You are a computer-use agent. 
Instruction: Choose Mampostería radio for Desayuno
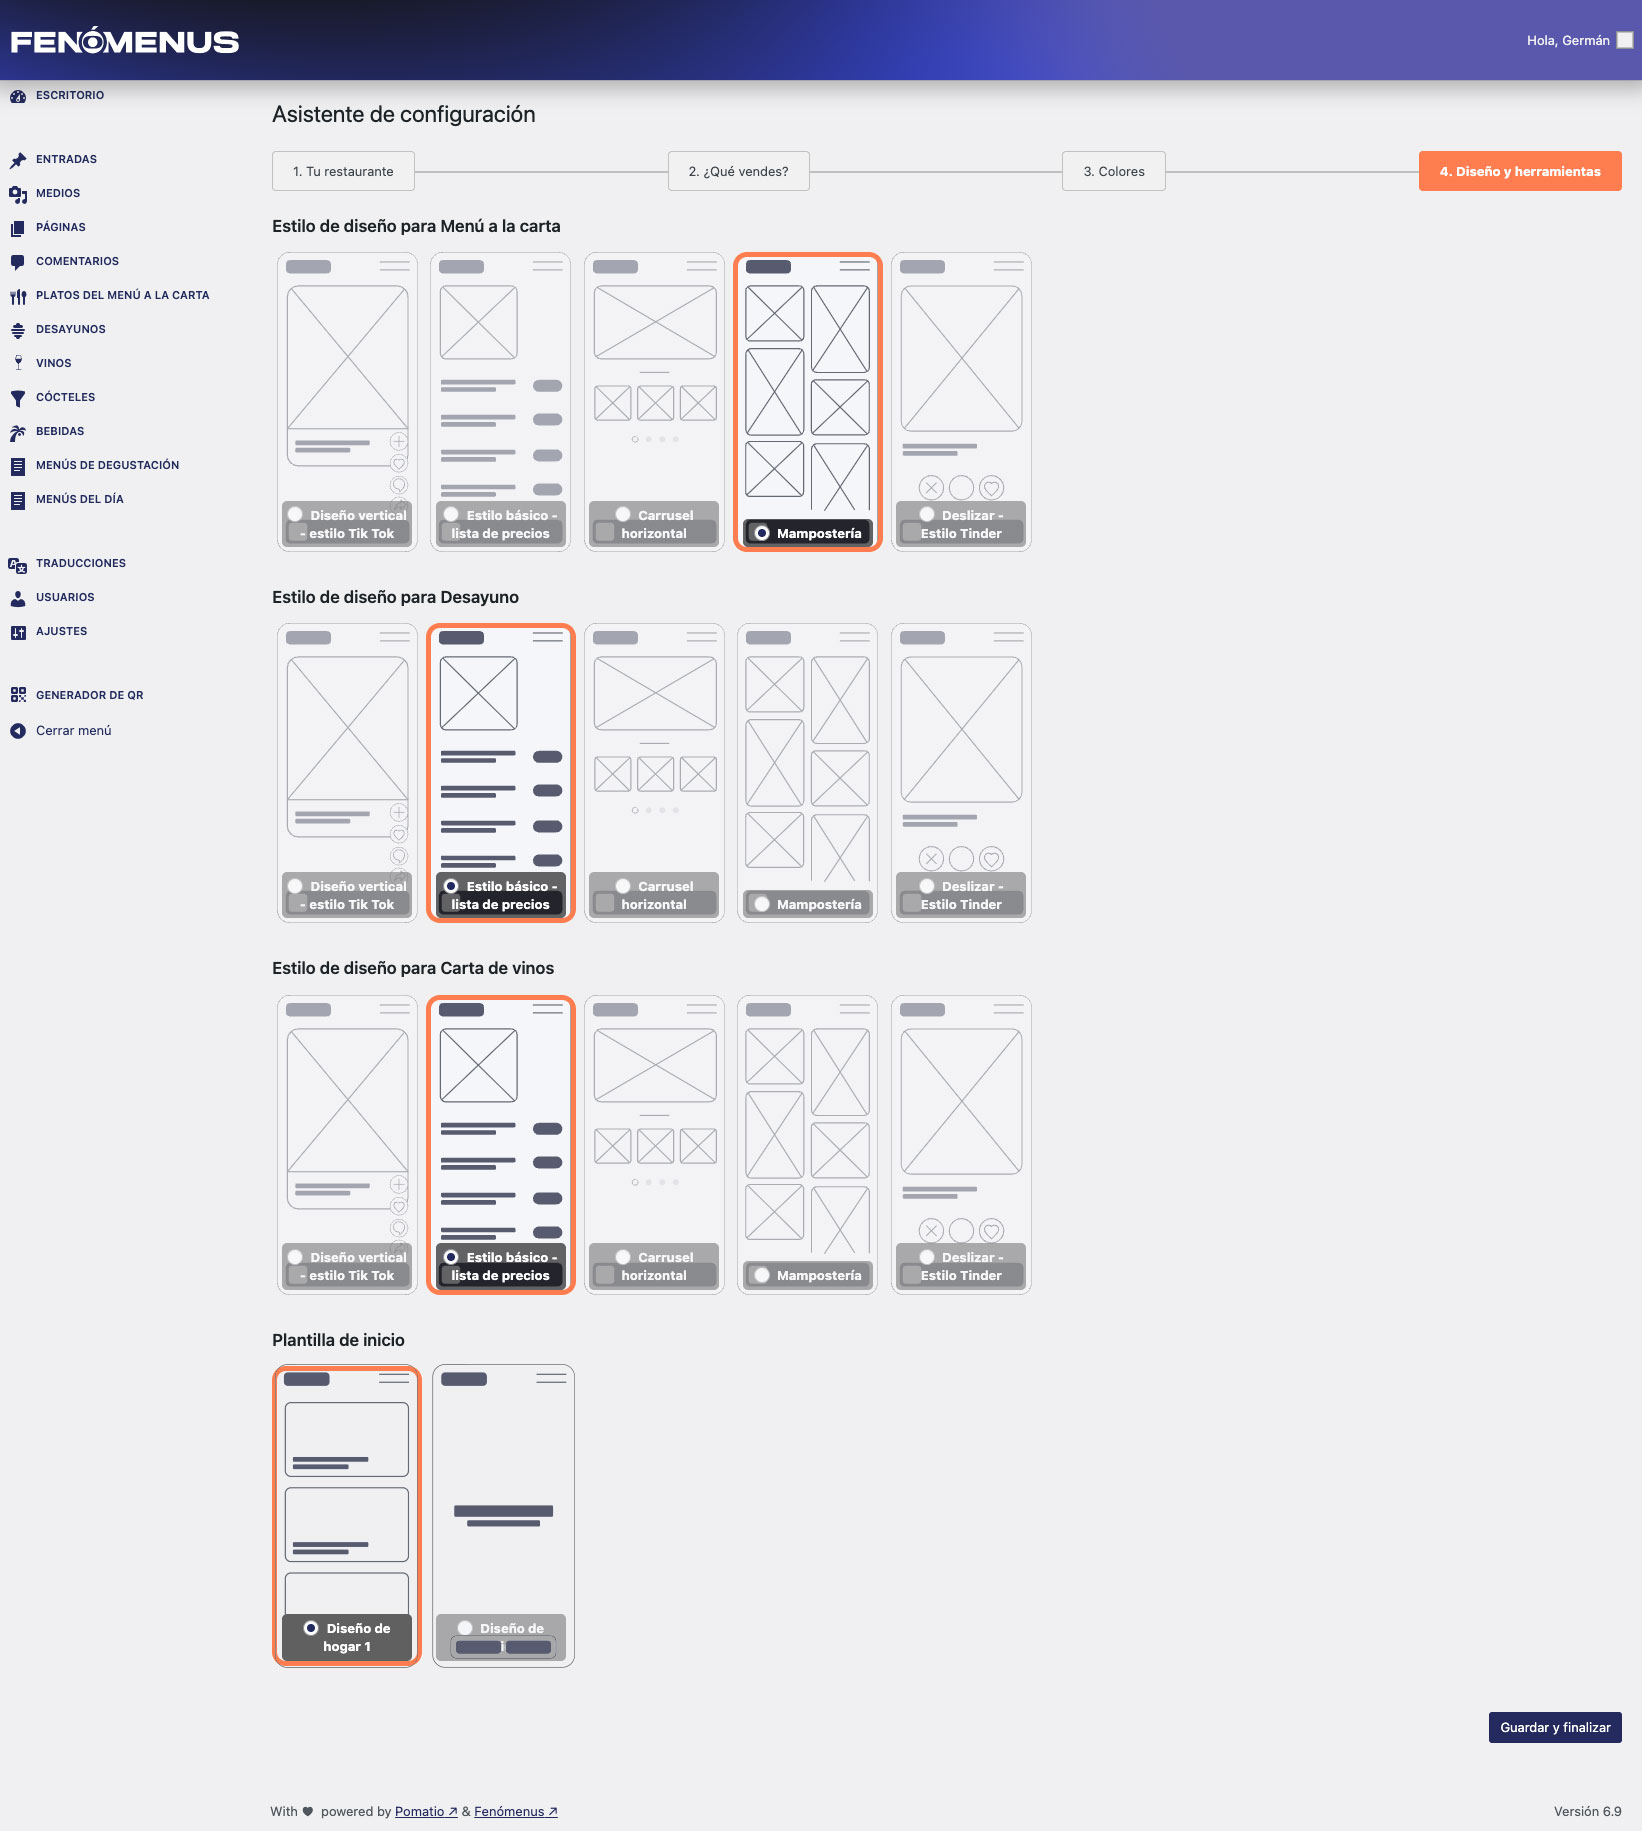pyautogui.click(x=762, y=904)
